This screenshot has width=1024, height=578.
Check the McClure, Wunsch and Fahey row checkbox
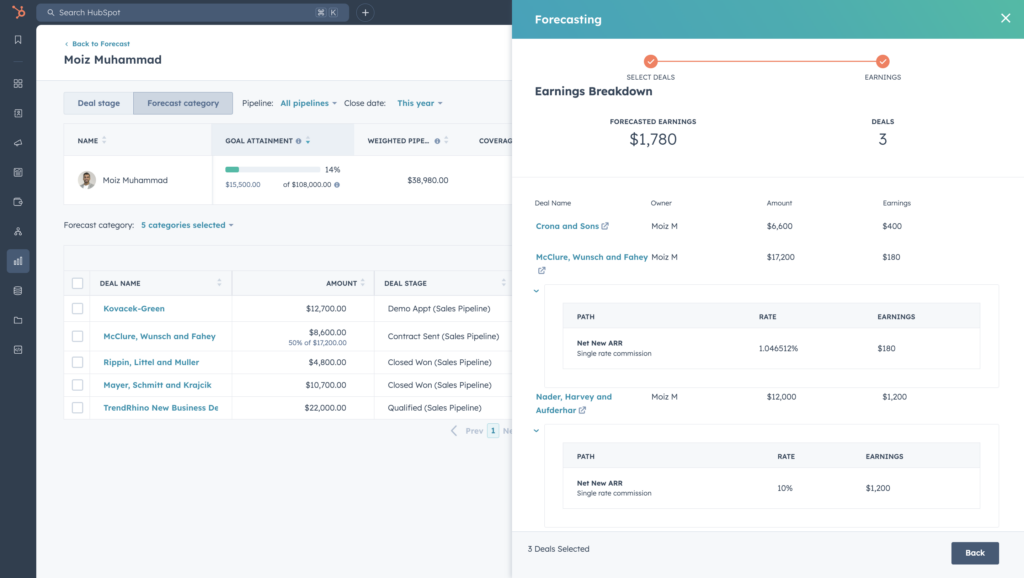click(77, 336)
